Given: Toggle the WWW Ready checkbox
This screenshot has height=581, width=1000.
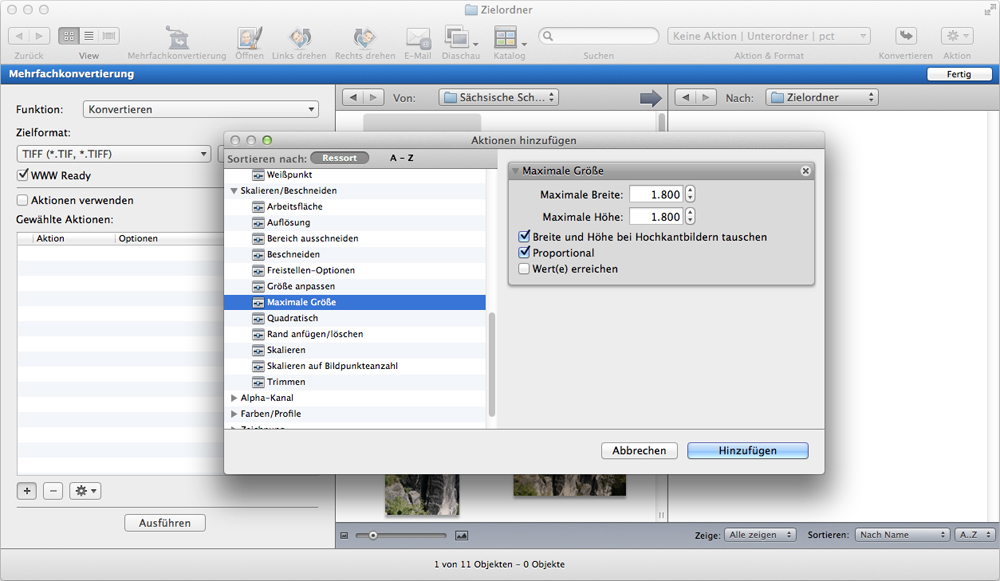Looking at the screenshot, I should (x=23, y=175).
